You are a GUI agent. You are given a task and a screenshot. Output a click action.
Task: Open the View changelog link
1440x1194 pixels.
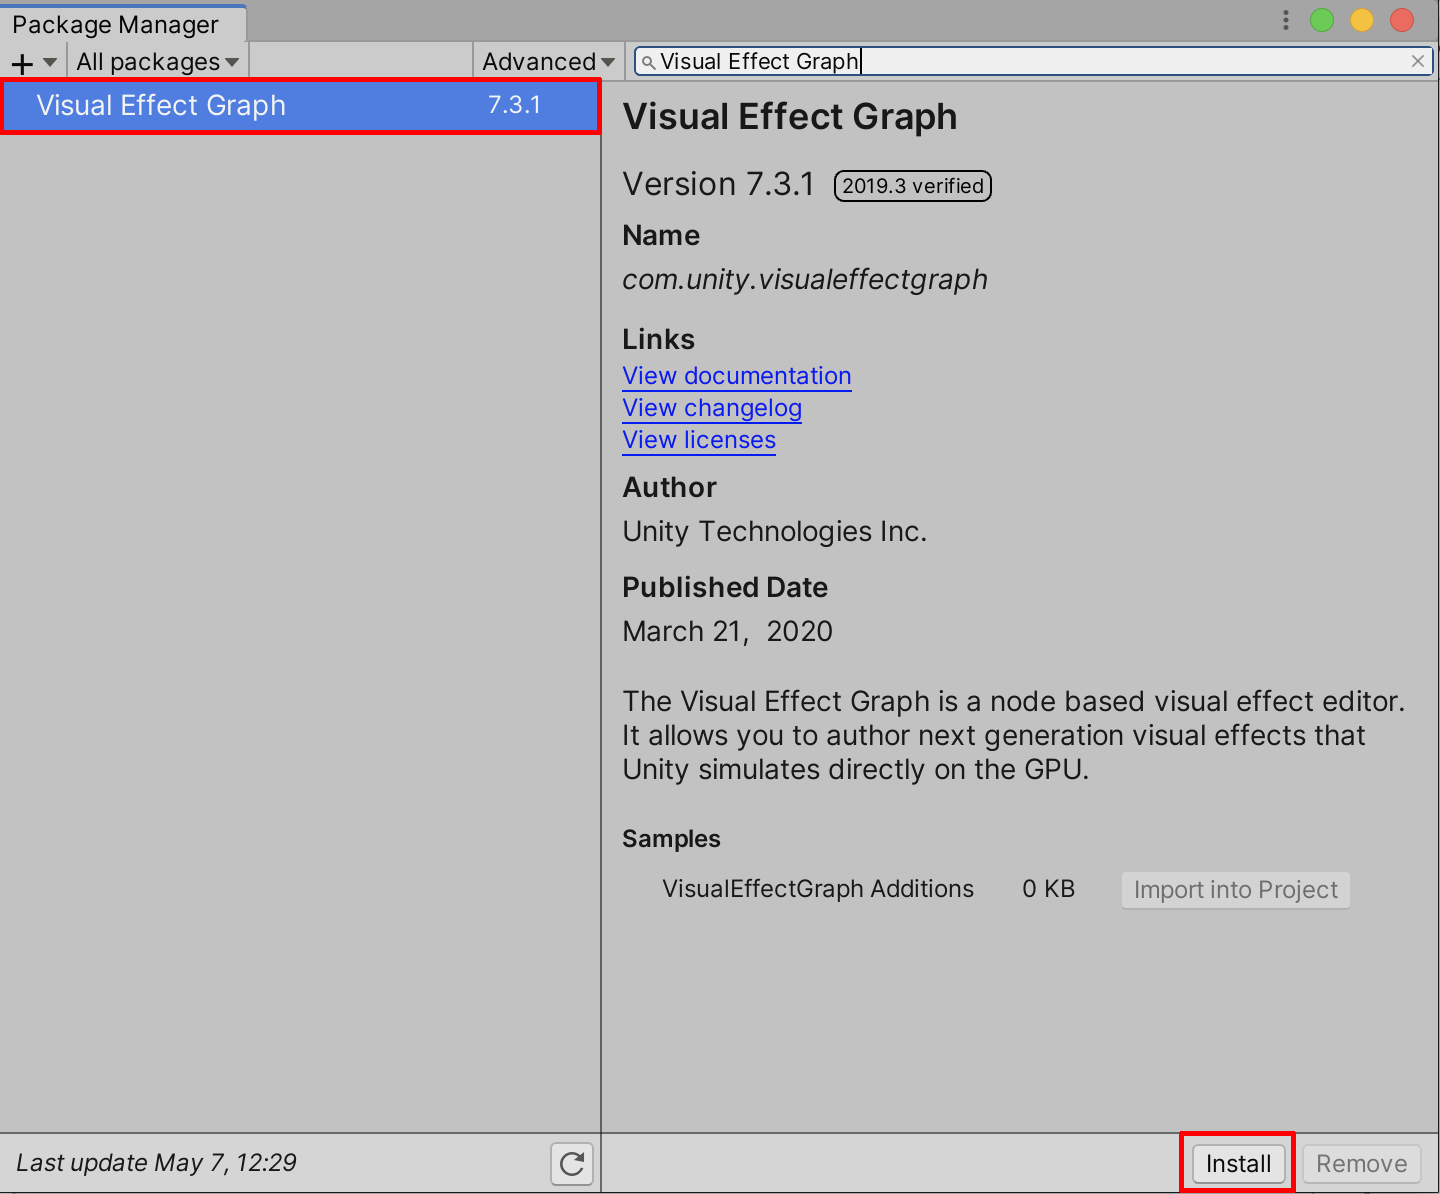pyautogui.click(x=712, y=408)
